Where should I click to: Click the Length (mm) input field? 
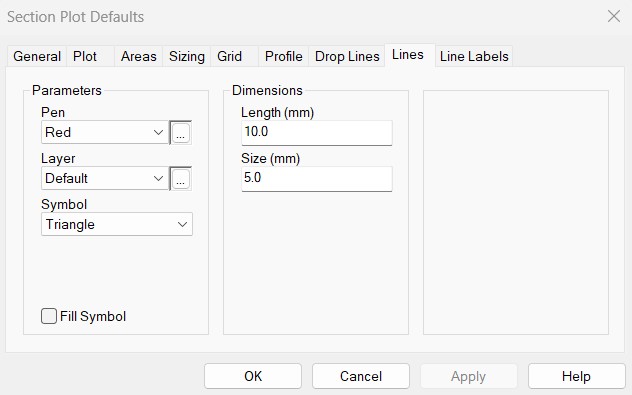[317, 133]
